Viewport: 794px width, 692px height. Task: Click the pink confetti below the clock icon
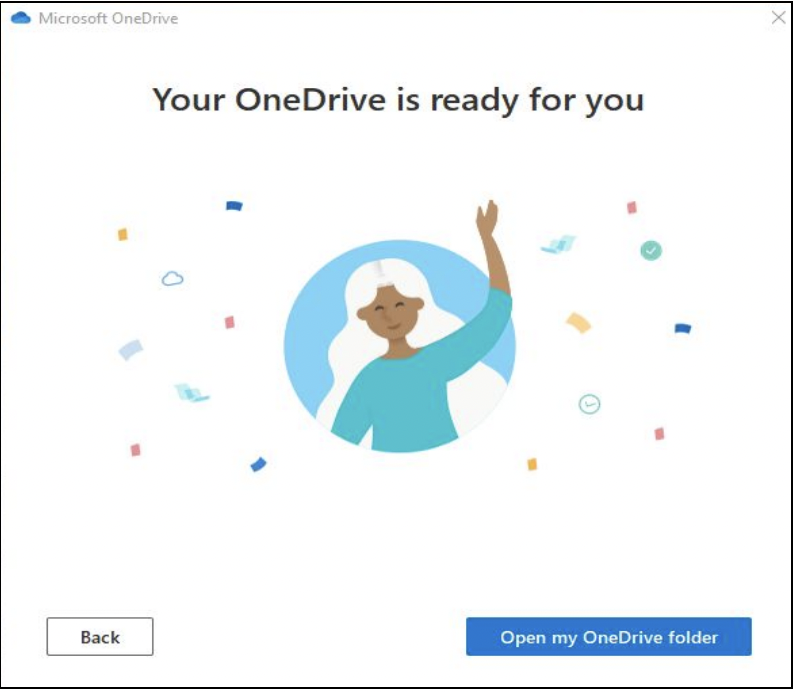point(659,434)
